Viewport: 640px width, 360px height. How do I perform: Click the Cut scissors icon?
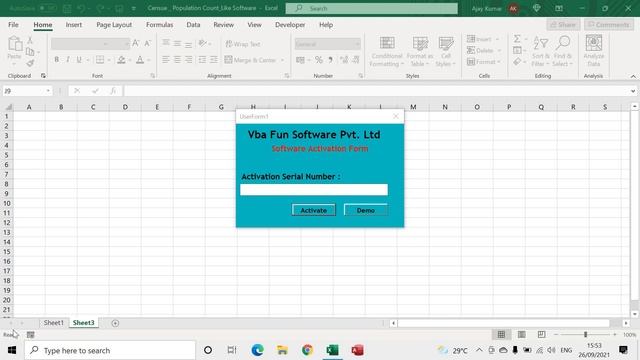tap(30, 40)
